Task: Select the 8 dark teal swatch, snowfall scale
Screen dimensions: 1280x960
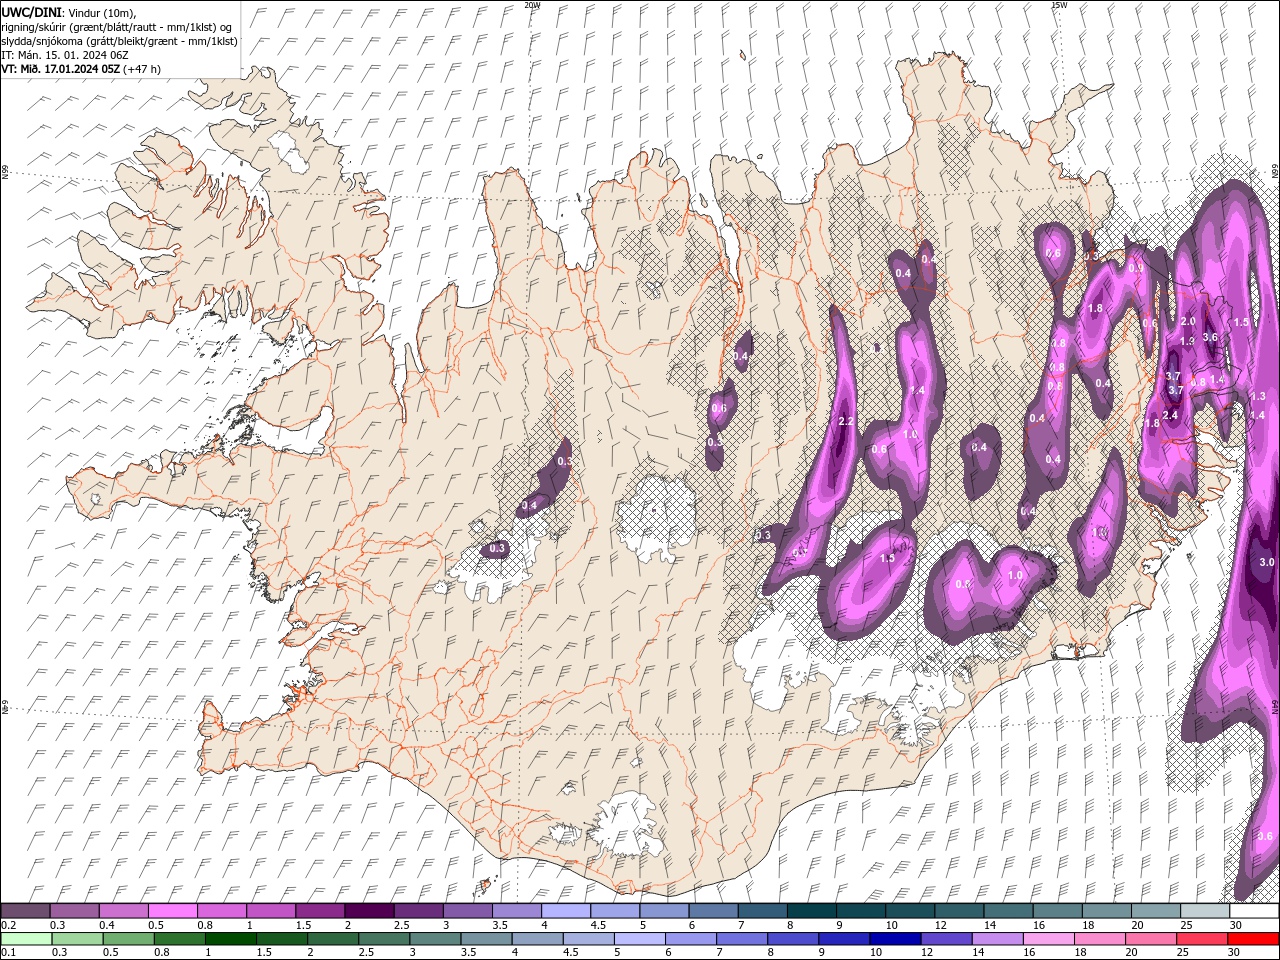Action: (x=811, y=911)
